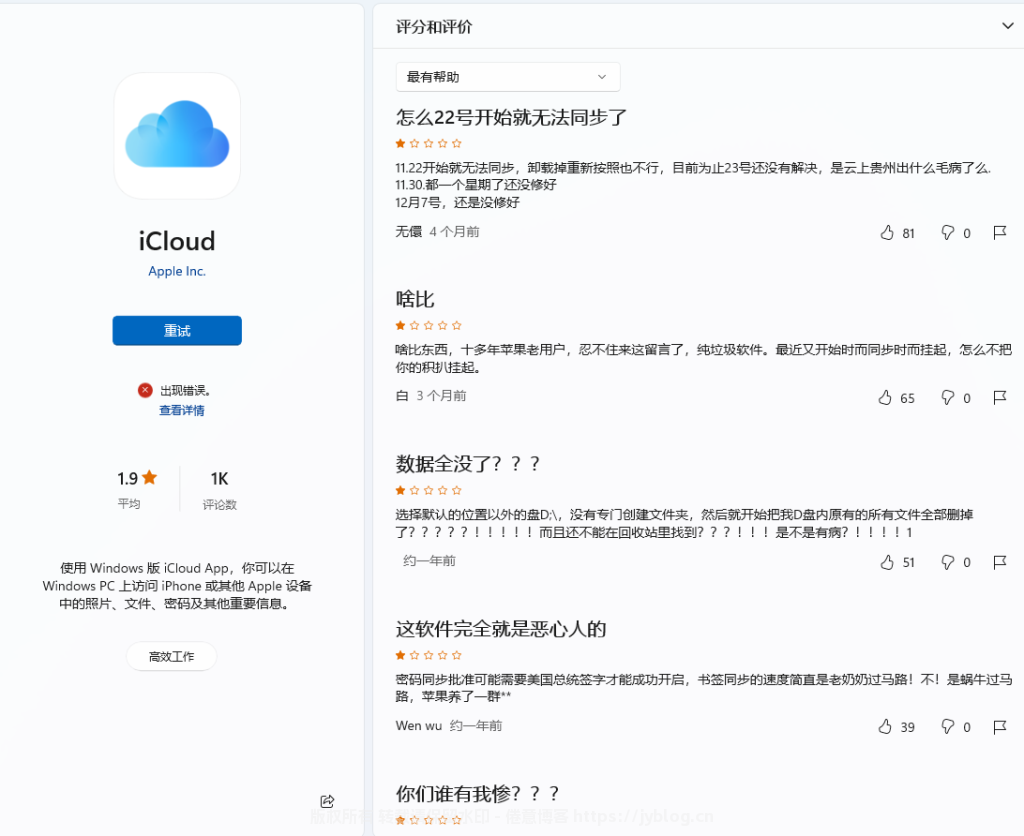Viewport: 1024px width, 836px height.
Task: Flag the "啥比" review
Action: point(999,398)
